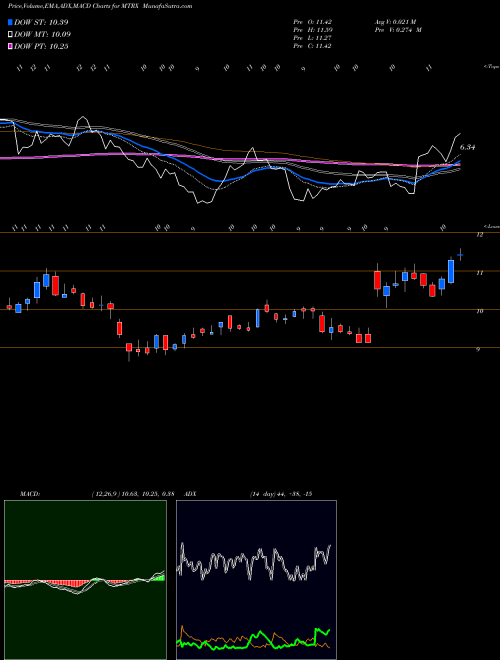Open the green MACD indicator panel
The image size is (500, 660).
coord(85,580)
